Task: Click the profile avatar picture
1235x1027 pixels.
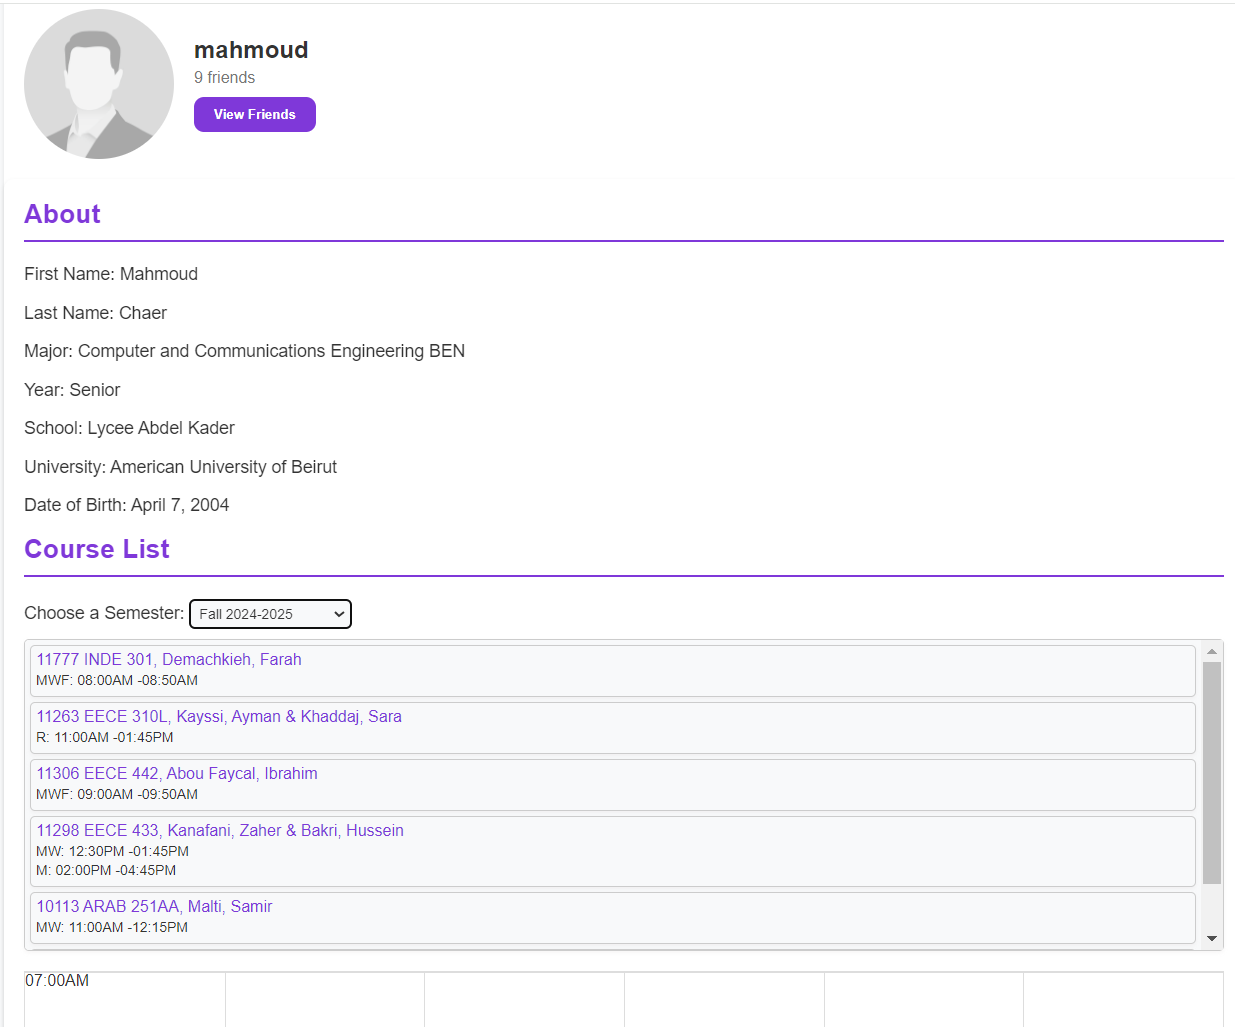Action: [x=98, y=84]
